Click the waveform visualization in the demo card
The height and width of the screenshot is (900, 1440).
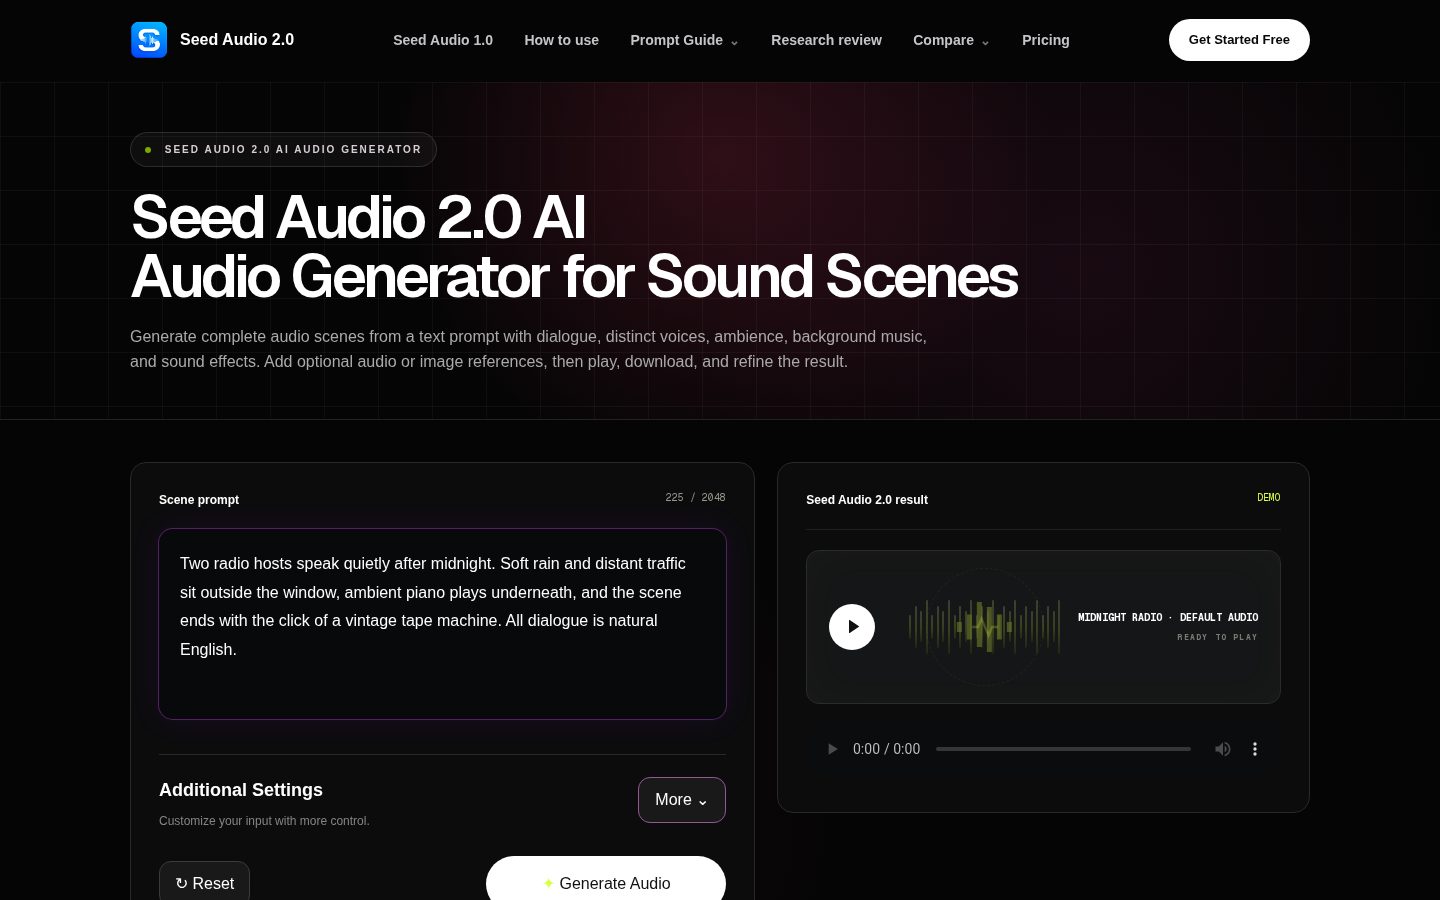click(985, 627)
